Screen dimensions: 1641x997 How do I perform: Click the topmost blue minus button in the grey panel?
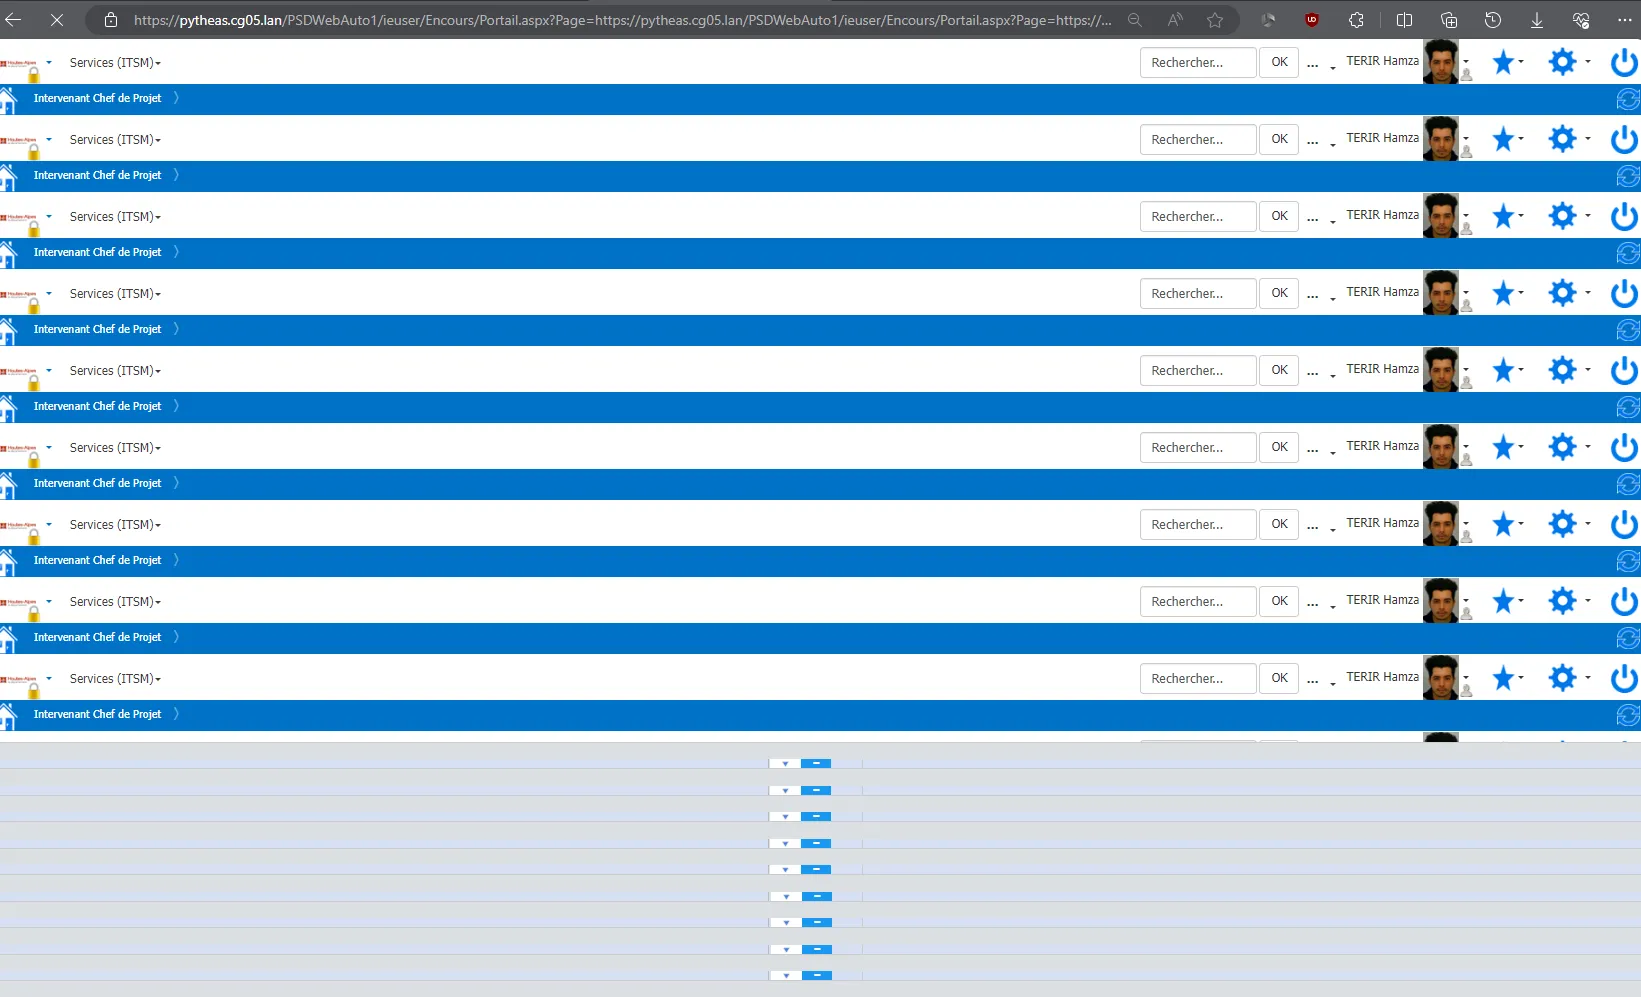(x=816, y=764)
